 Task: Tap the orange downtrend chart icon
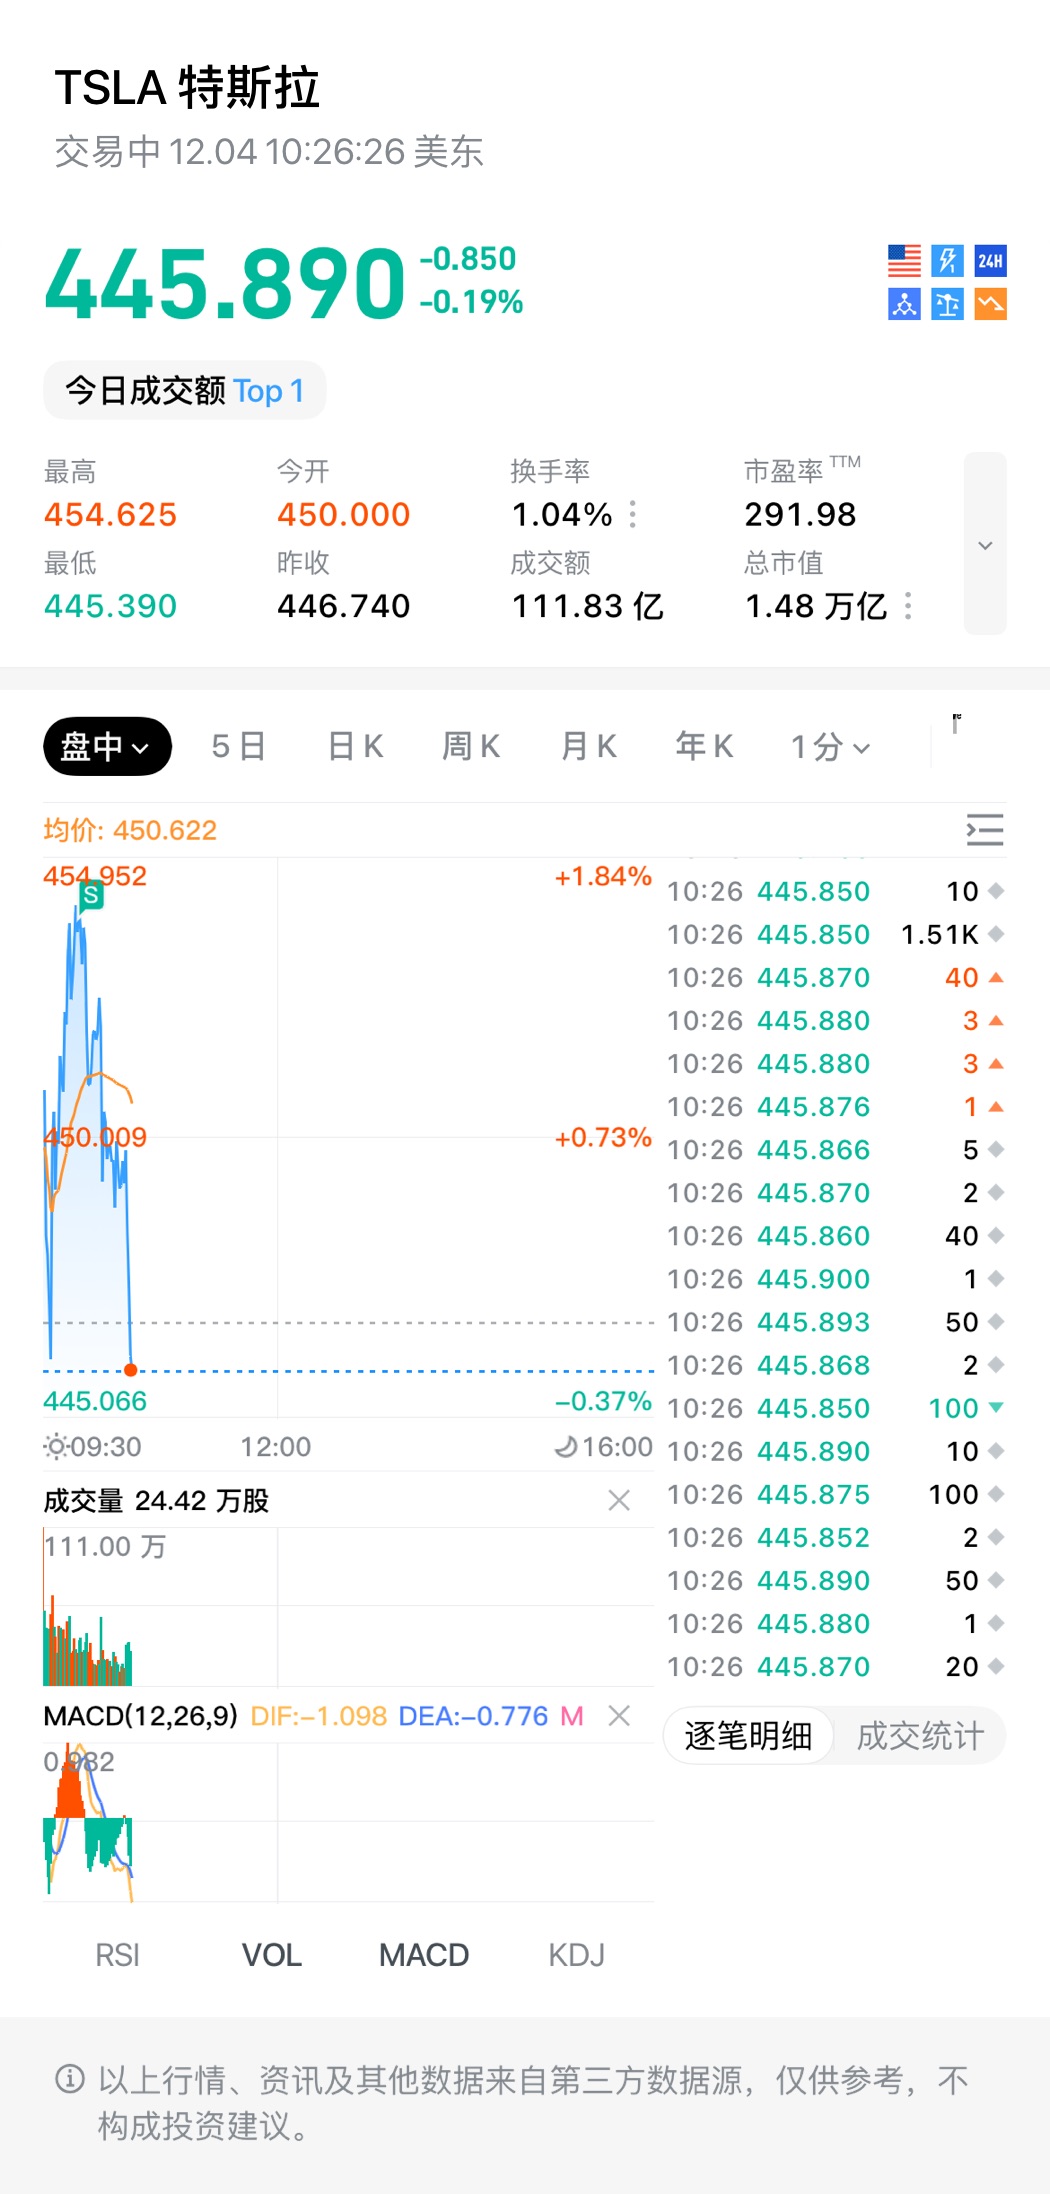[990, 304]
